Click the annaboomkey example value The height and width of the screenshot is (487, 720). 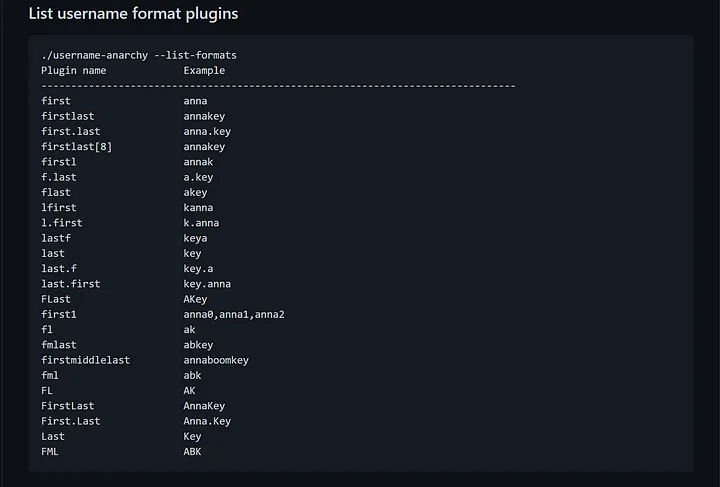click(x=216, y=360)
